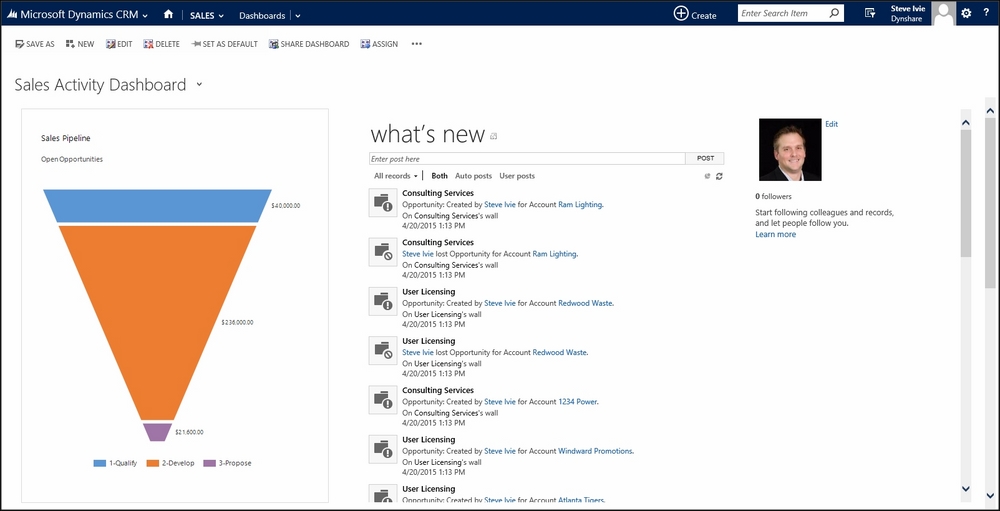Click the $40,000.00 funnel value label
The width and height of the screenshot is (1000, 511).
coord(286,206)
